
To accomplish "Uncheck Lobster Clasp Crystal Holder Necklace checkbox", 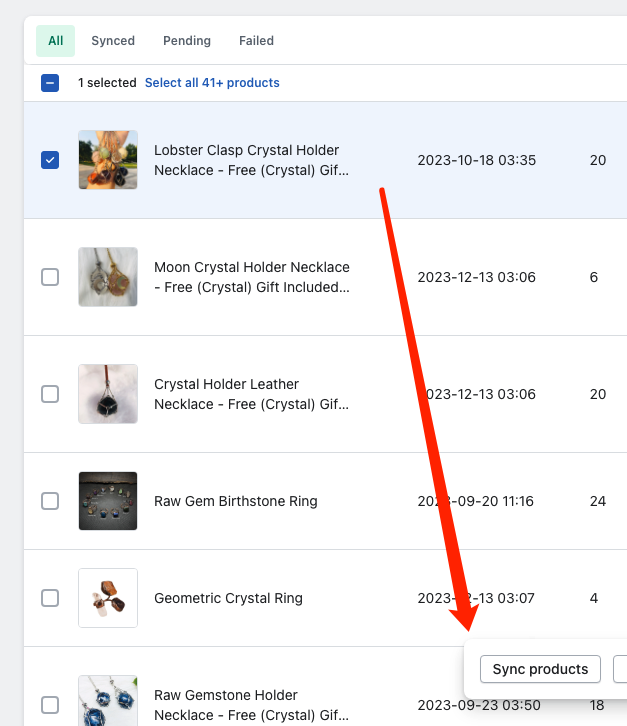I will click(50, 160).
